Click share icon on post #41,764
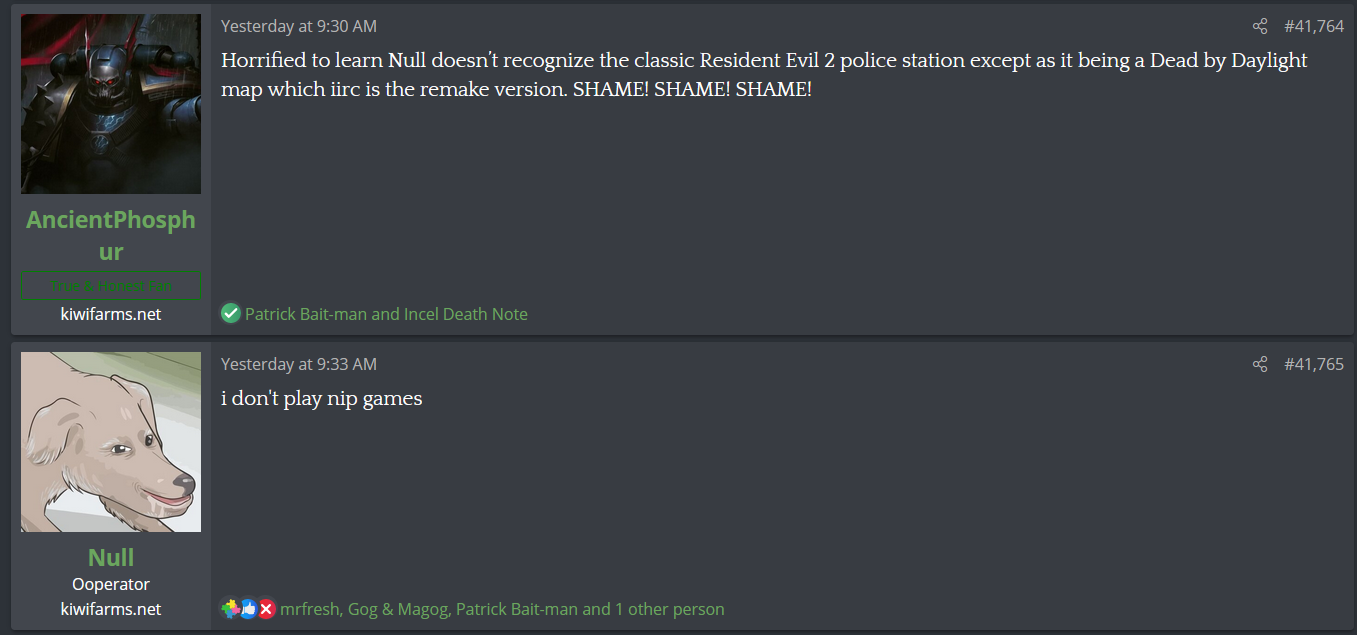This screenshot has height=635, width=1357. [1260, 27]
